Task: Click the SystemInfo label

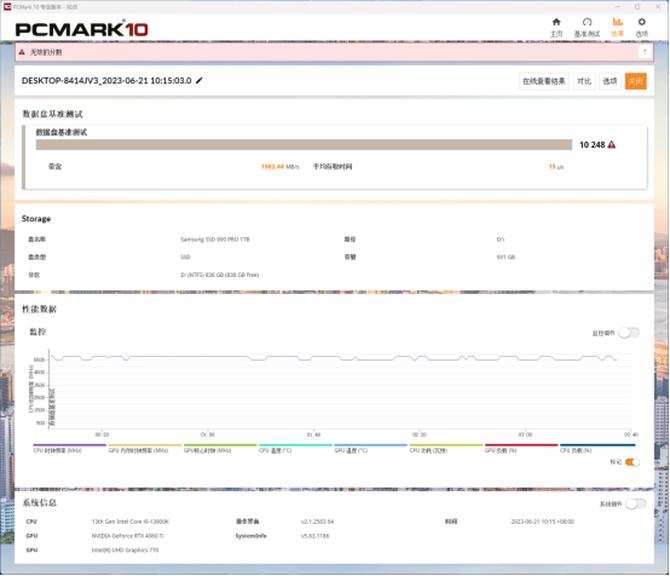Action: 251,536
